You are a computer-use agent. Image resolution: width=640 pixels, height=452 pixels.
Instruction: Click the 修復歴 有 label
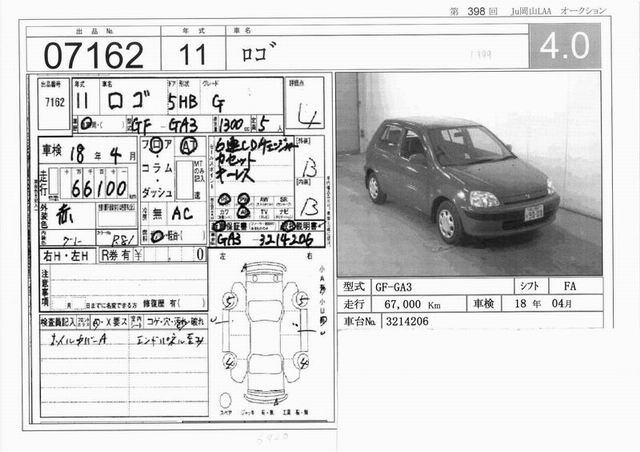coord(160,303)
